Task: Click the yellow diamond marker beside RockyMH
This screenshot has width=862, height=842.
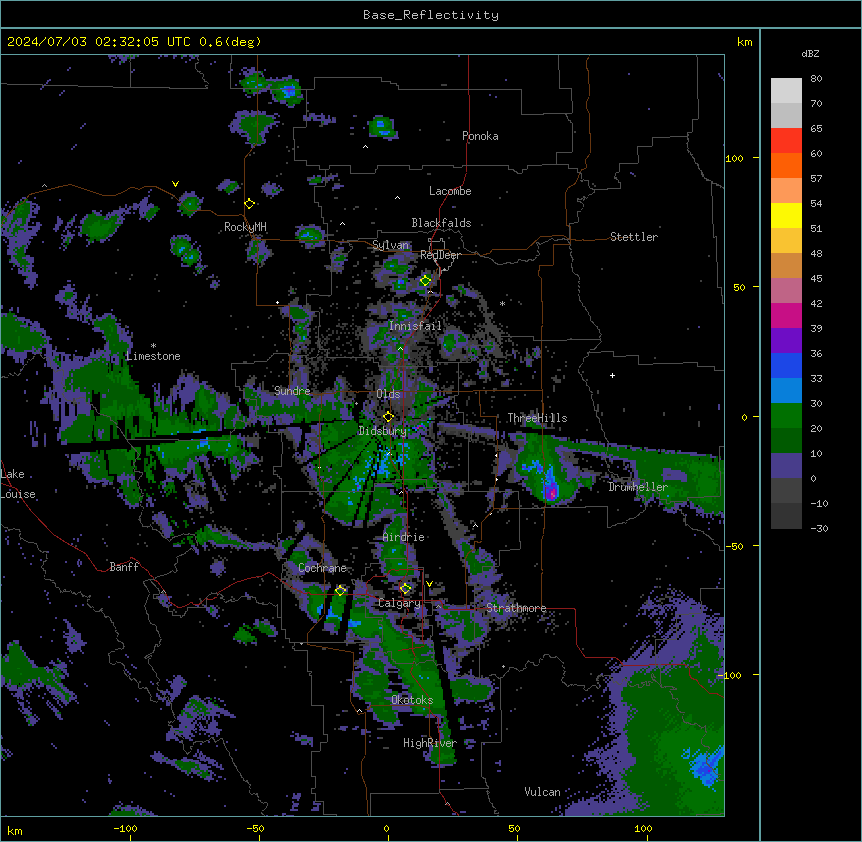Action: tap(250, 204)
